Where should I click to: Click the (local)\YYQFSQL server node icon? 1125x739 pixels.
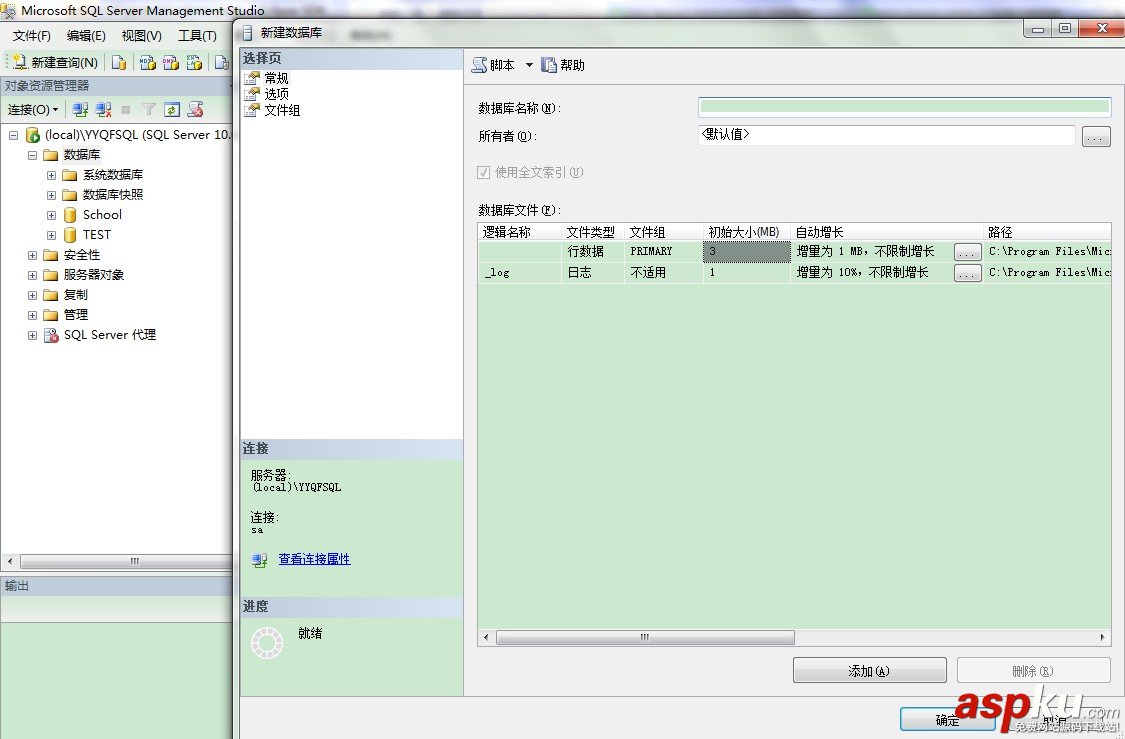click(32, 135)
